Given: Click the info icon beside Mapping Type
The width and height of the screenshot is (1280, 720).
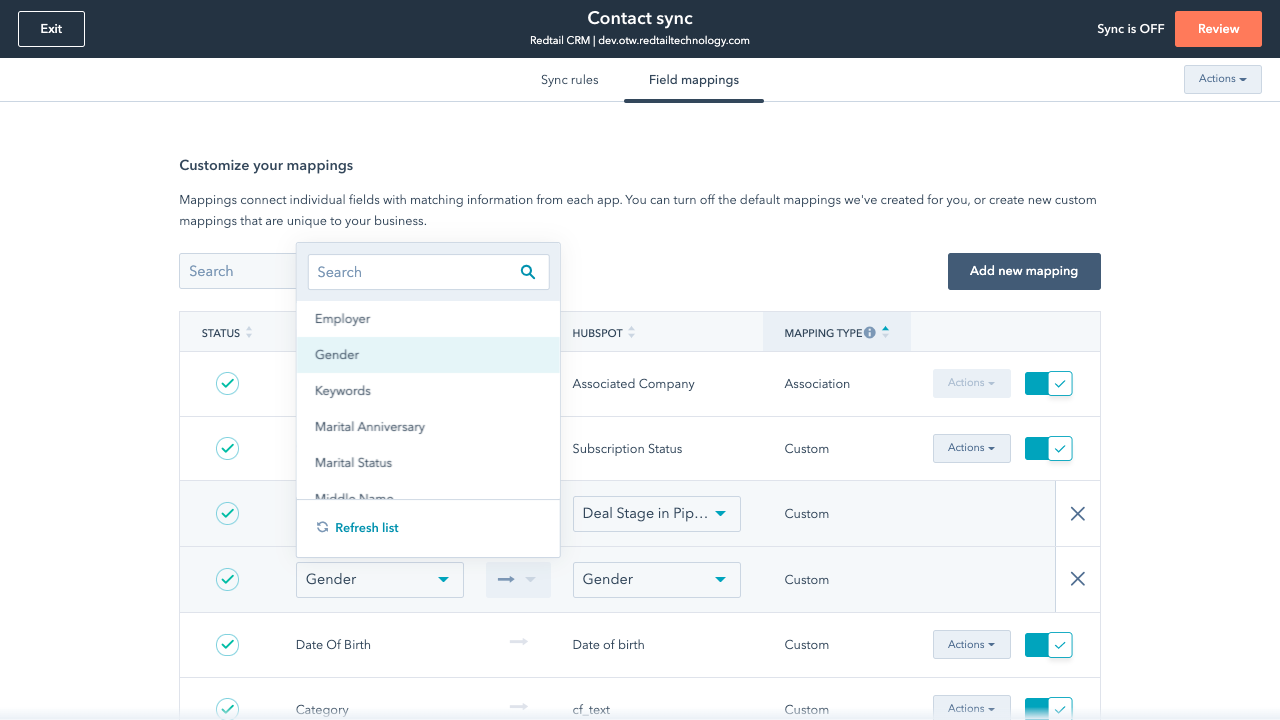Looking at the screenshot, I should coord(870,333).
